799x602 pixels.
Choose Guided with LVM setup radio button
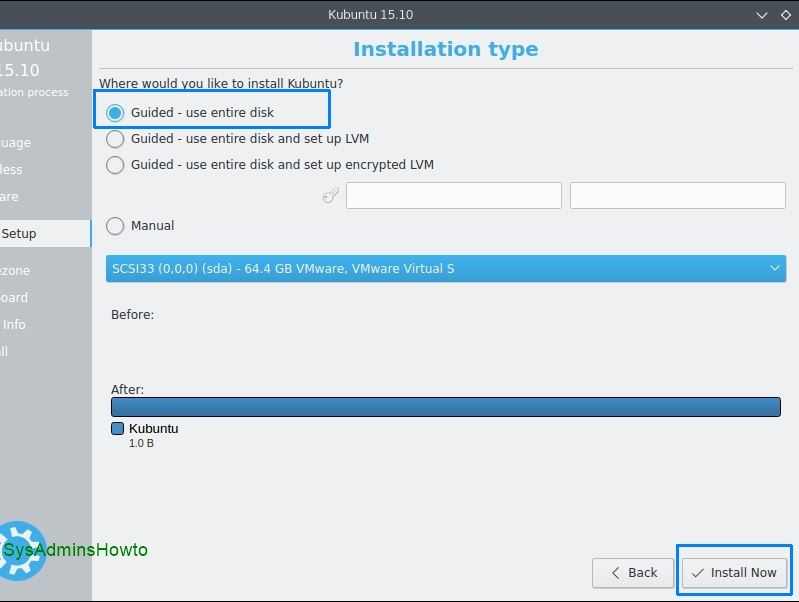pos(116,139)
